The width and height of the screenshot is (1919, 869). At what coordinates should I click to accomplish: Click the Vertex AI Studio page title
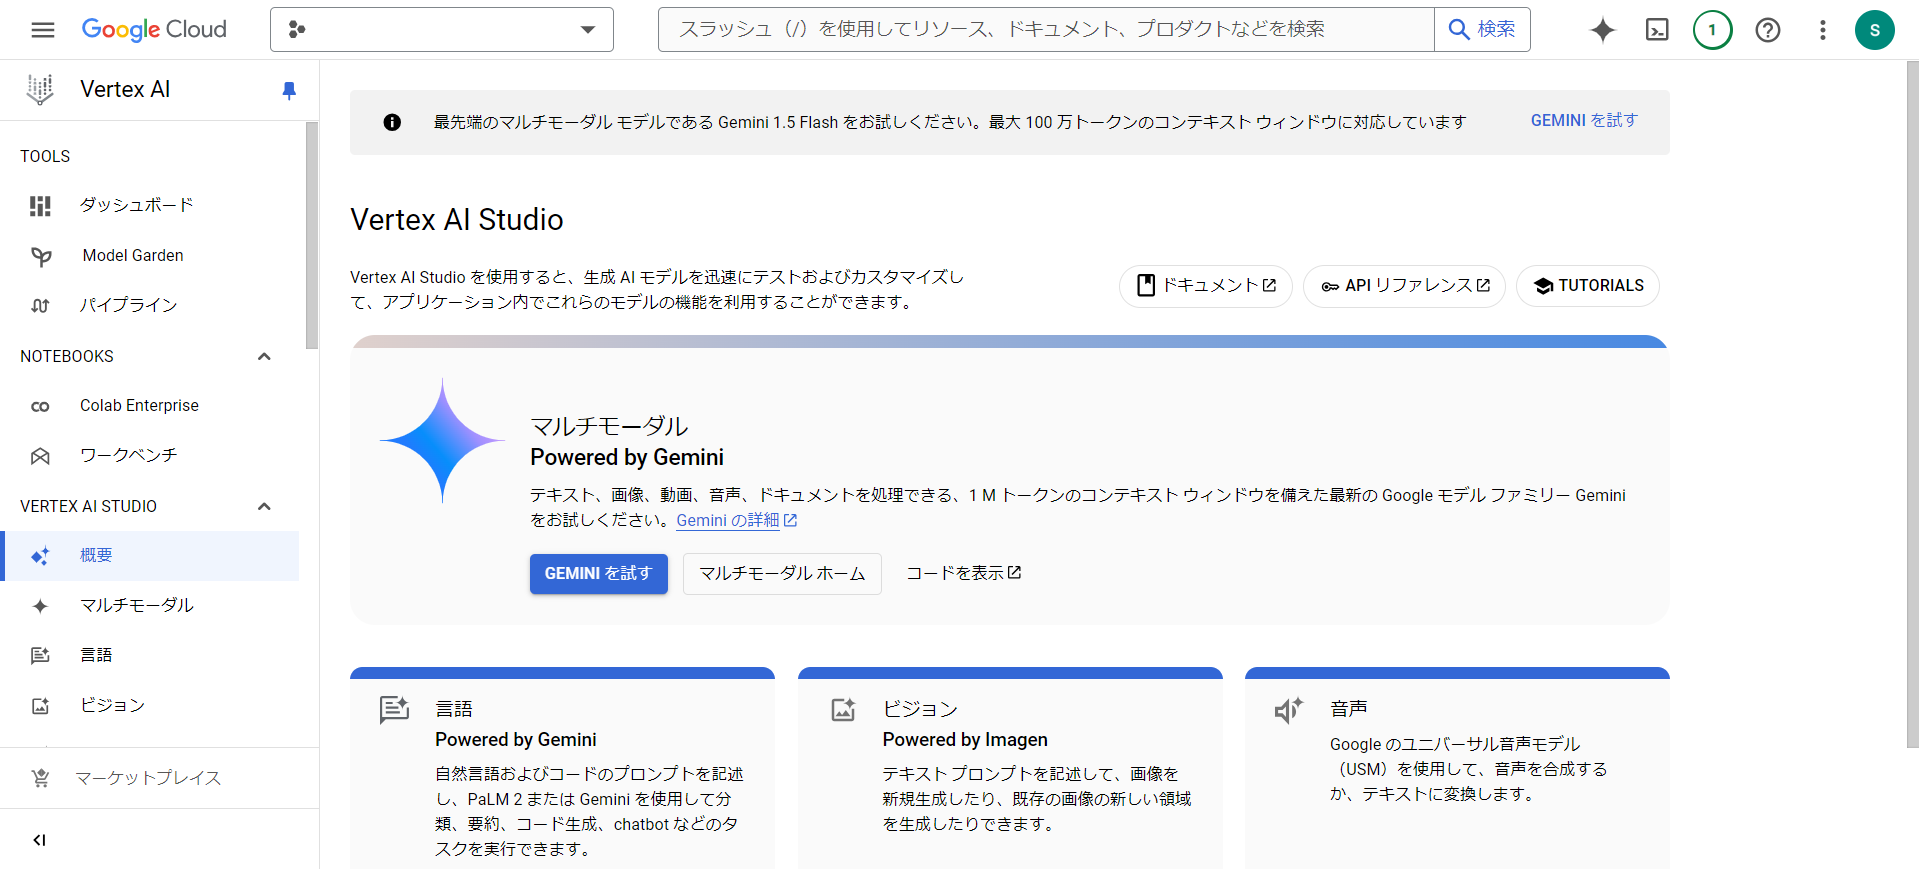click(x=457, y=220)
